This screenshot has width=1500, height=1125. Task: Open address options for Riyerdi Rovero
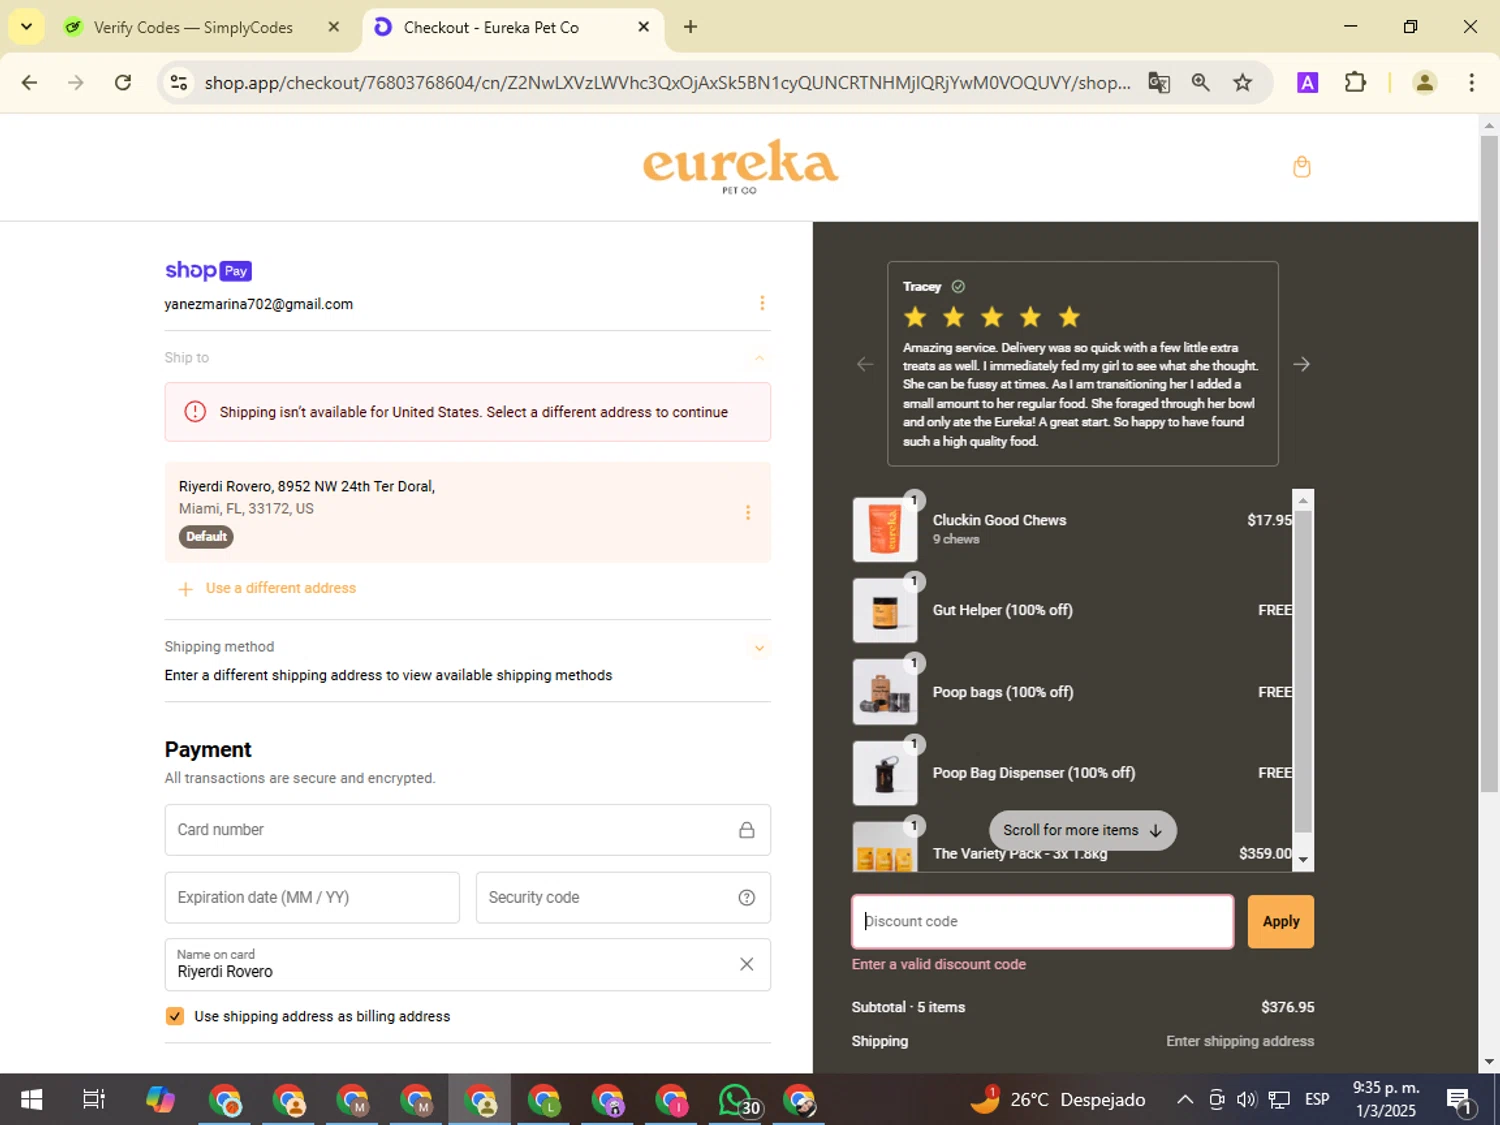(747, 513)
